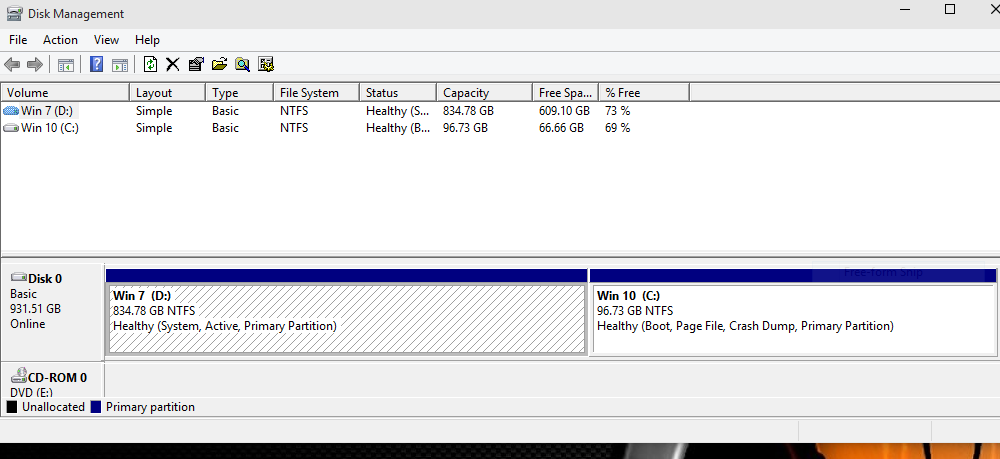
Task: Maximize the Disk Management window
Action: 950,9
